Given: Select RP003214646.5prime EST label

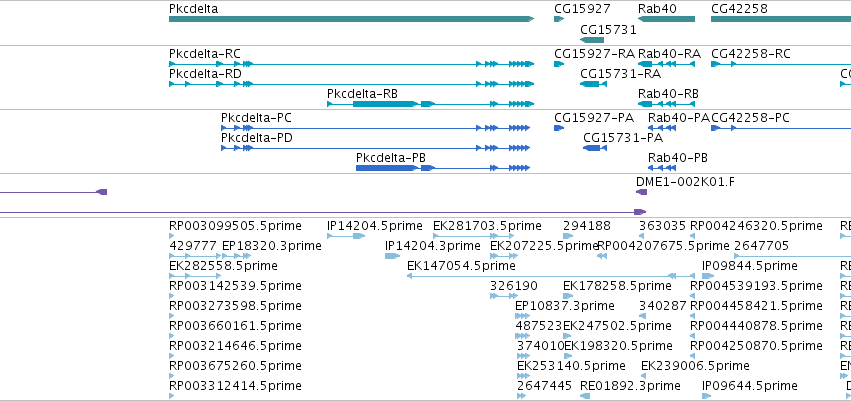Looking at the screenshot, I should coord(236,346).
